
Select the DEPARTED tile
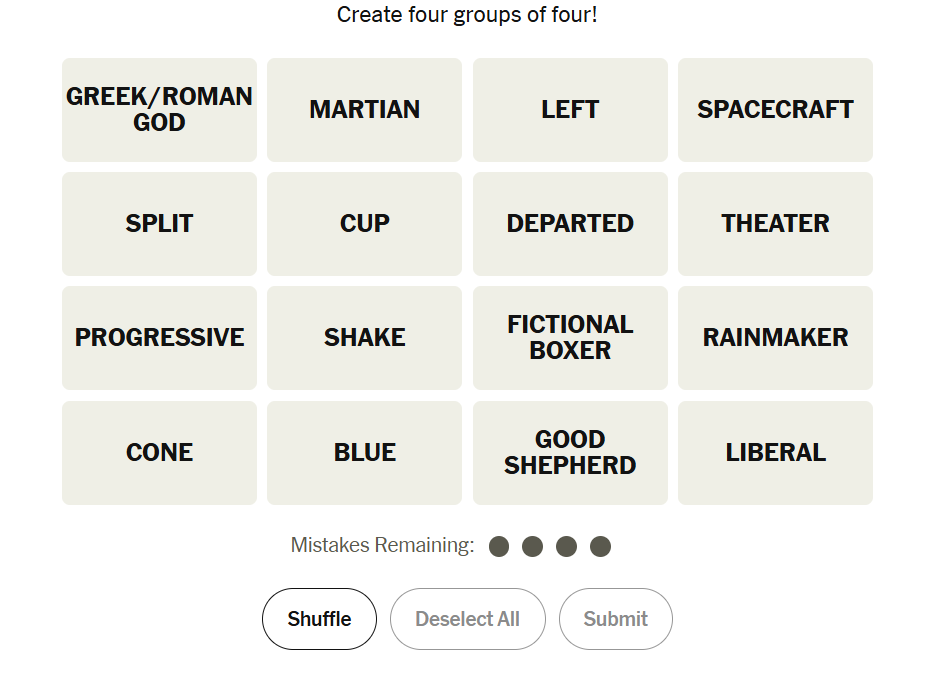click(570, 224)
